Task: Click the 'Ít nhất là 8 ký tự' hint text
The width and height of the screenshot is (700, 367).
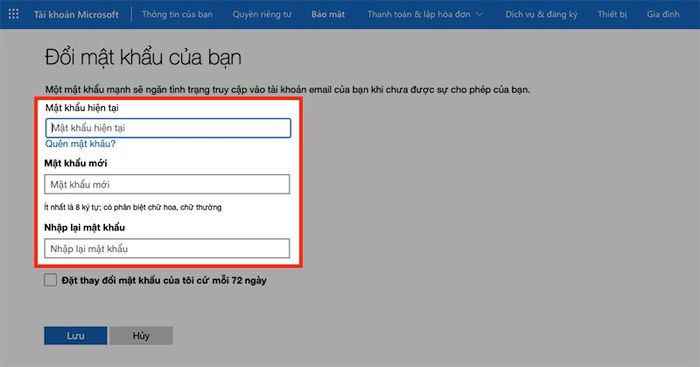Action: [133, 207]
